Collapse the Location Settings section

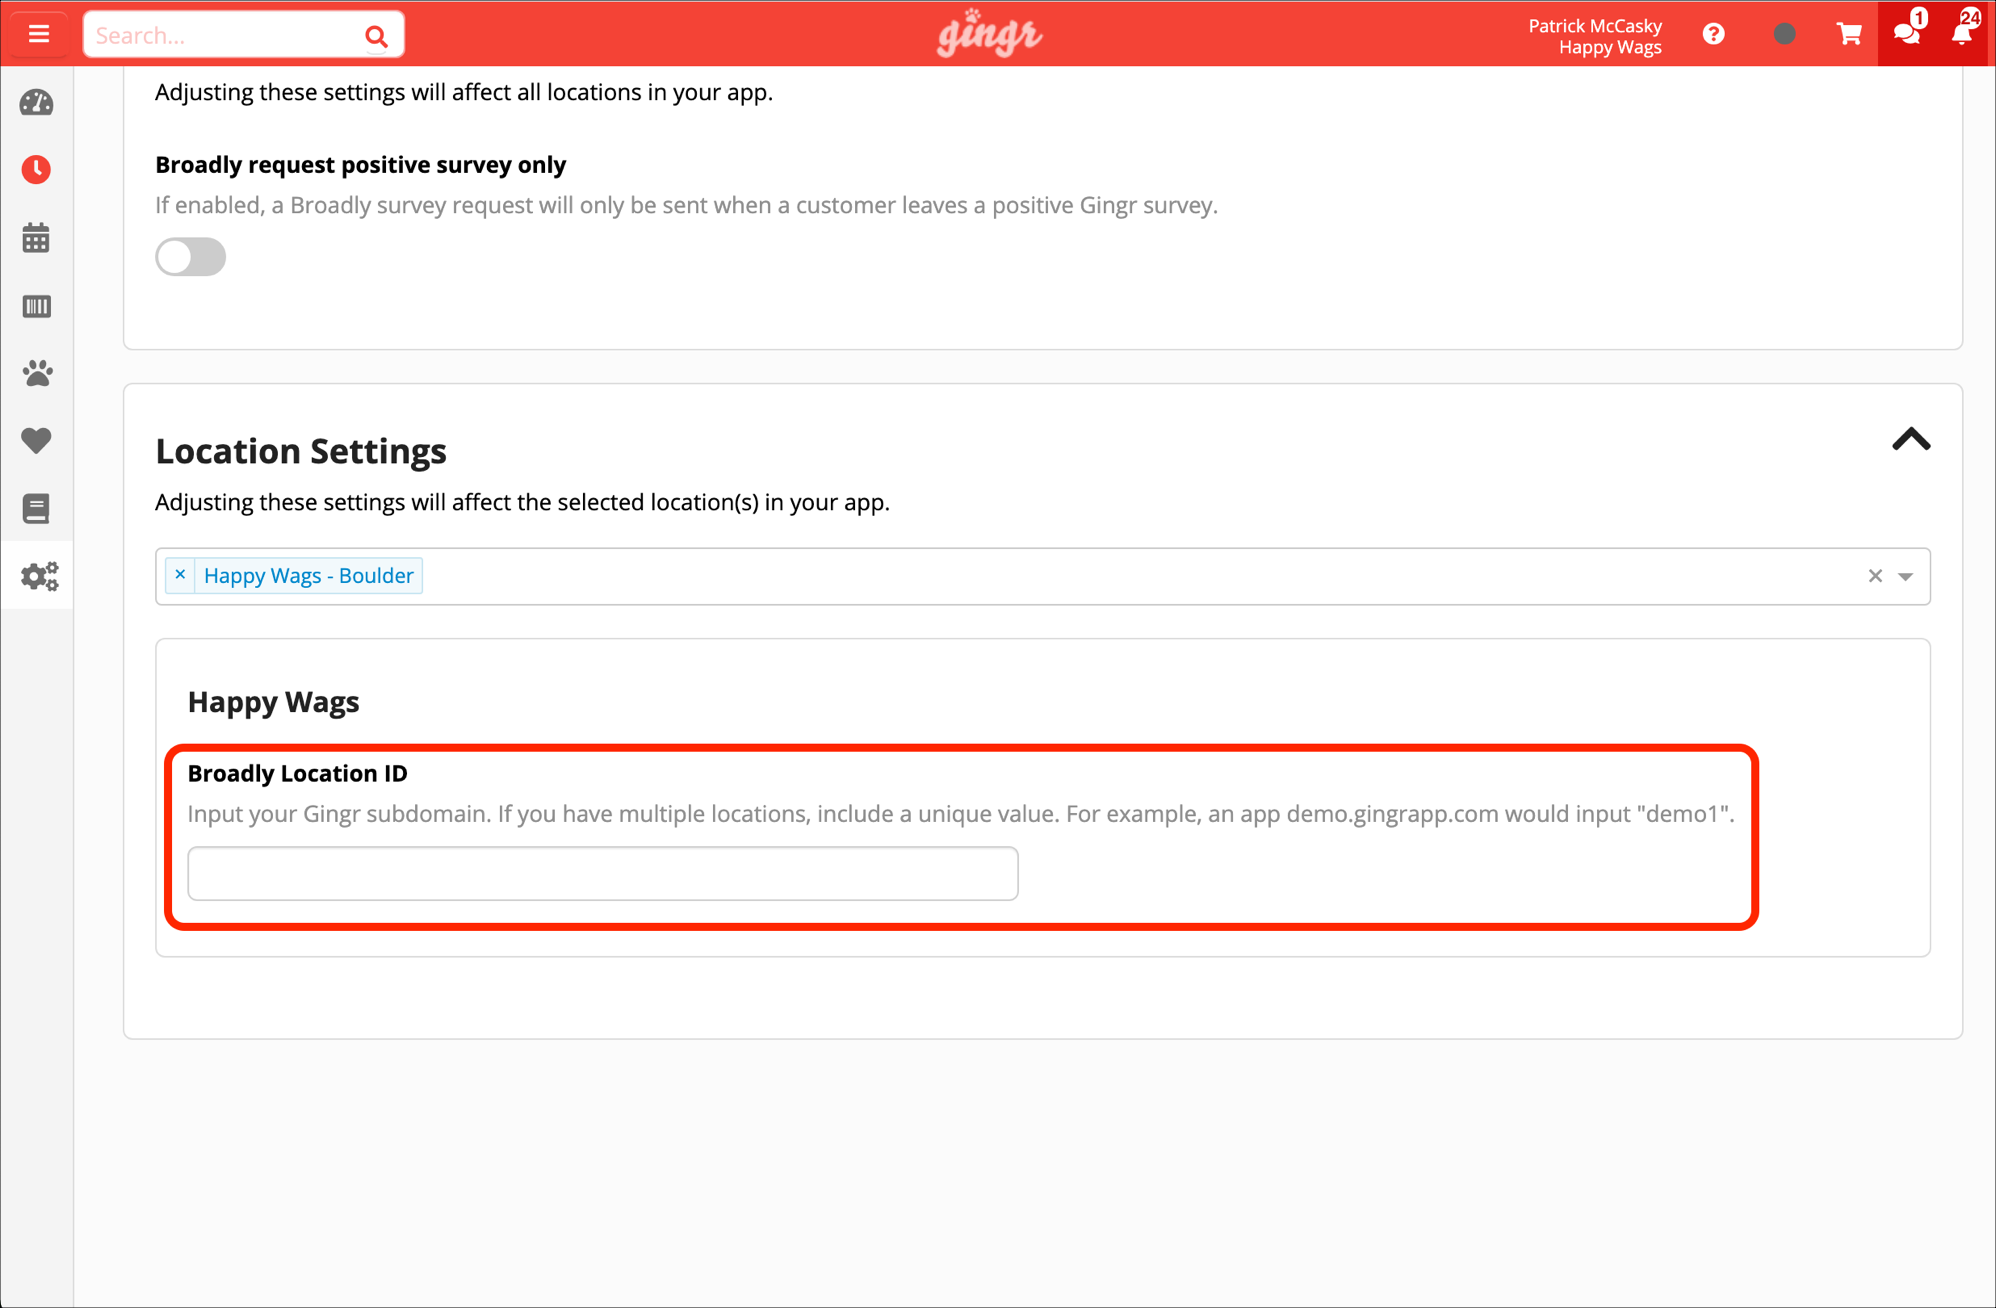(x=1911, y=441)
